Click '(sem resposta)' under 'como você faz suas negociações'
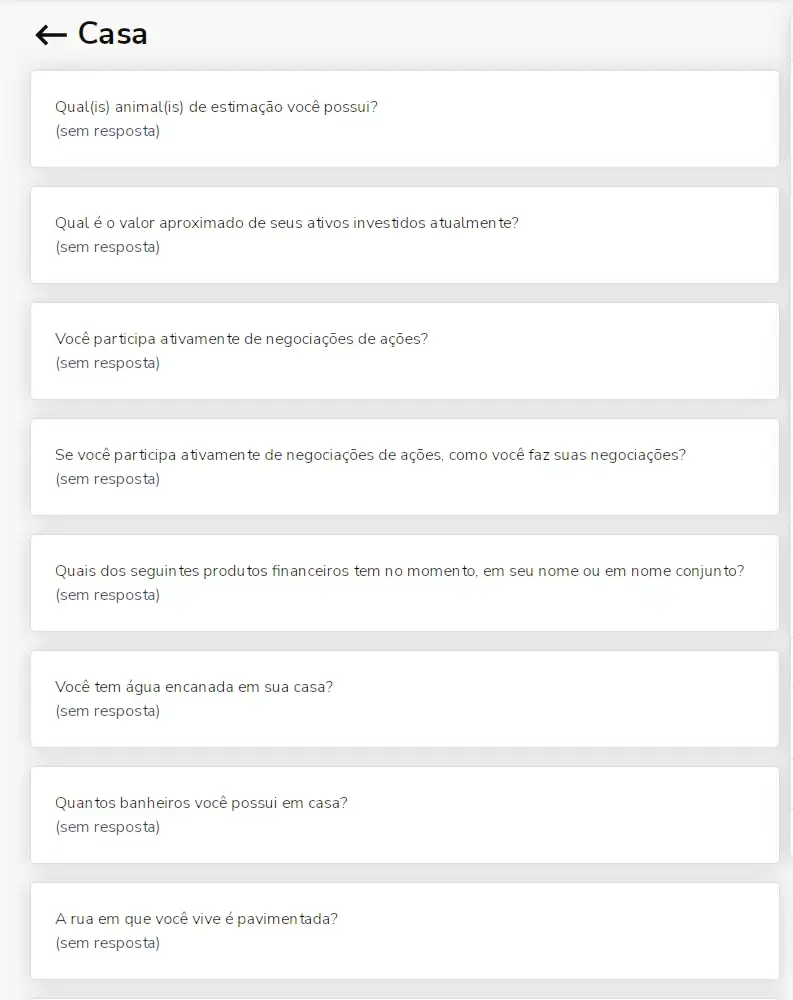793x1000 pixels. pyautogui.click(x=108, y=480)
